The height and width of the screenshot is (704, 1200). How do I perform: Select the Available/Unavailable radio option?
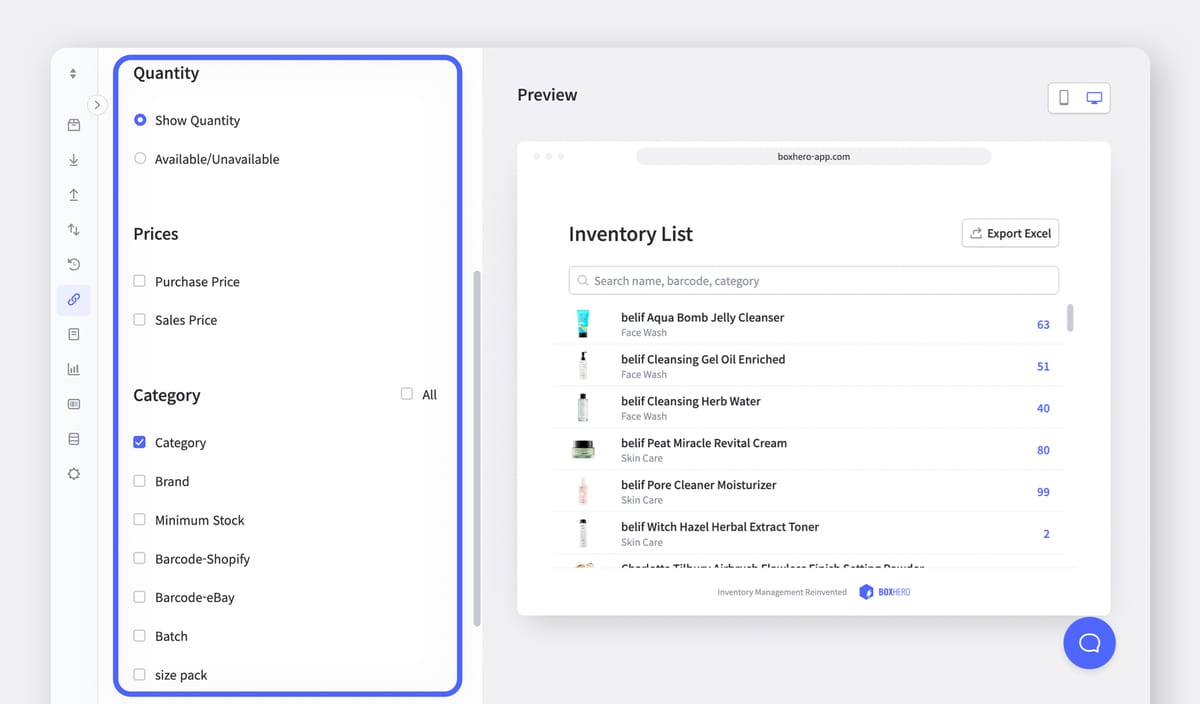point(140,158)
